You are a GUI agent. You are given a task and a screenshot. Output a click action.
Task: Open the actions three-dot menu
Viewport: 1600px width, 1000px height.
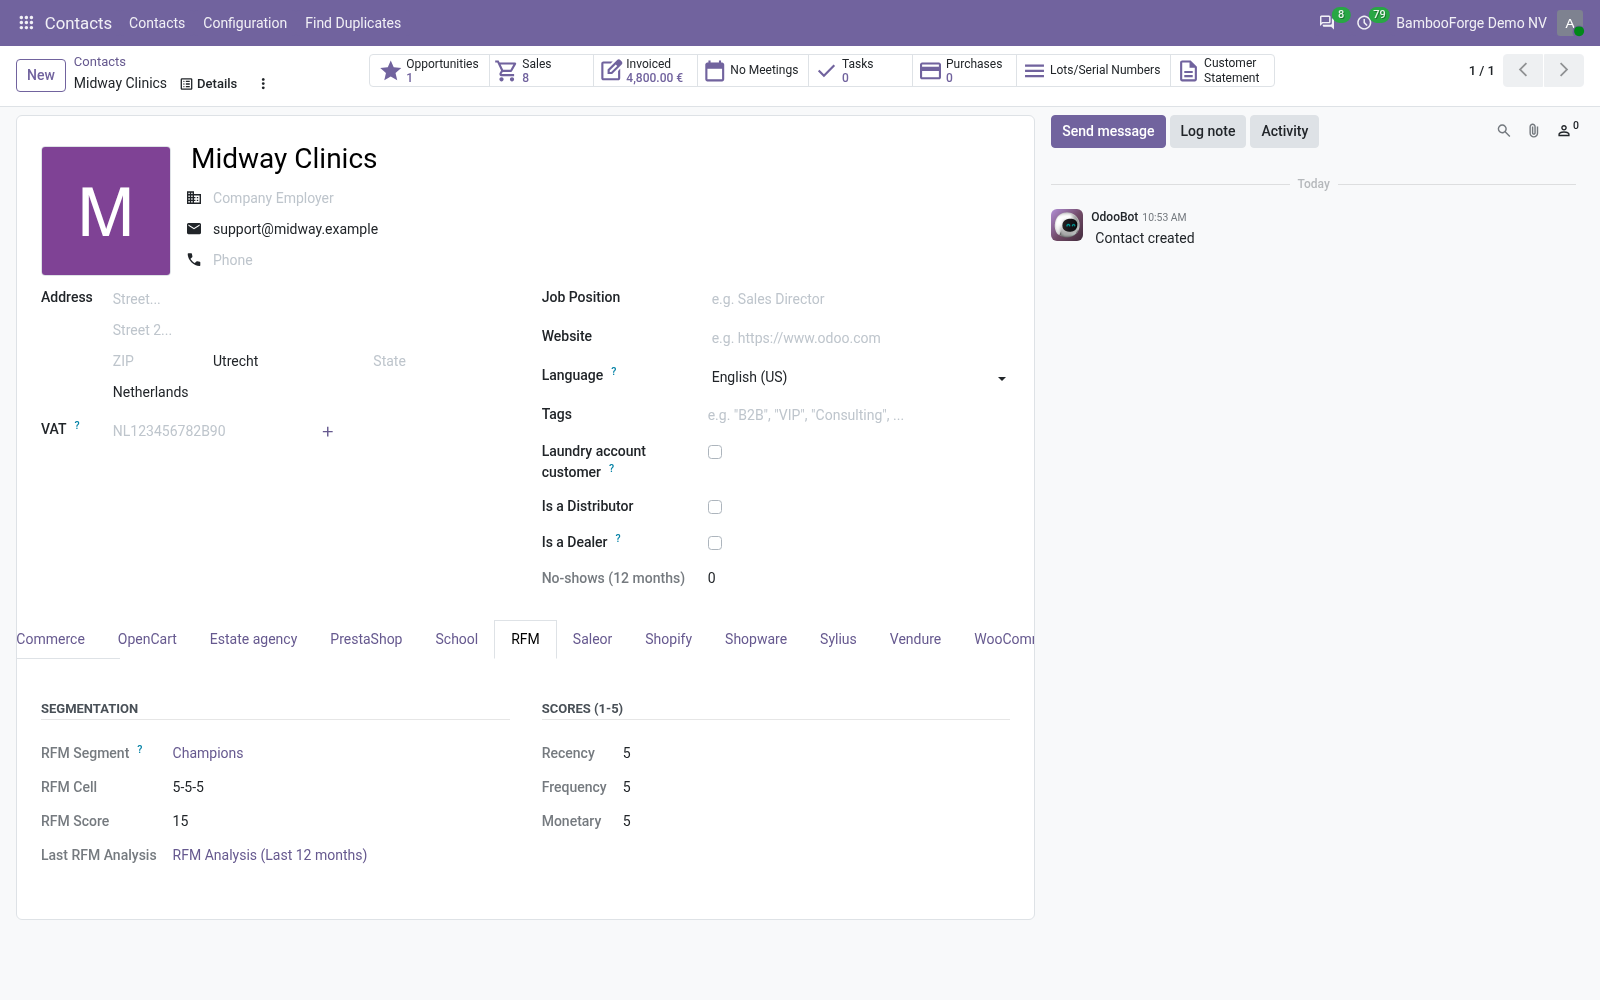click(x=263, y=84)
